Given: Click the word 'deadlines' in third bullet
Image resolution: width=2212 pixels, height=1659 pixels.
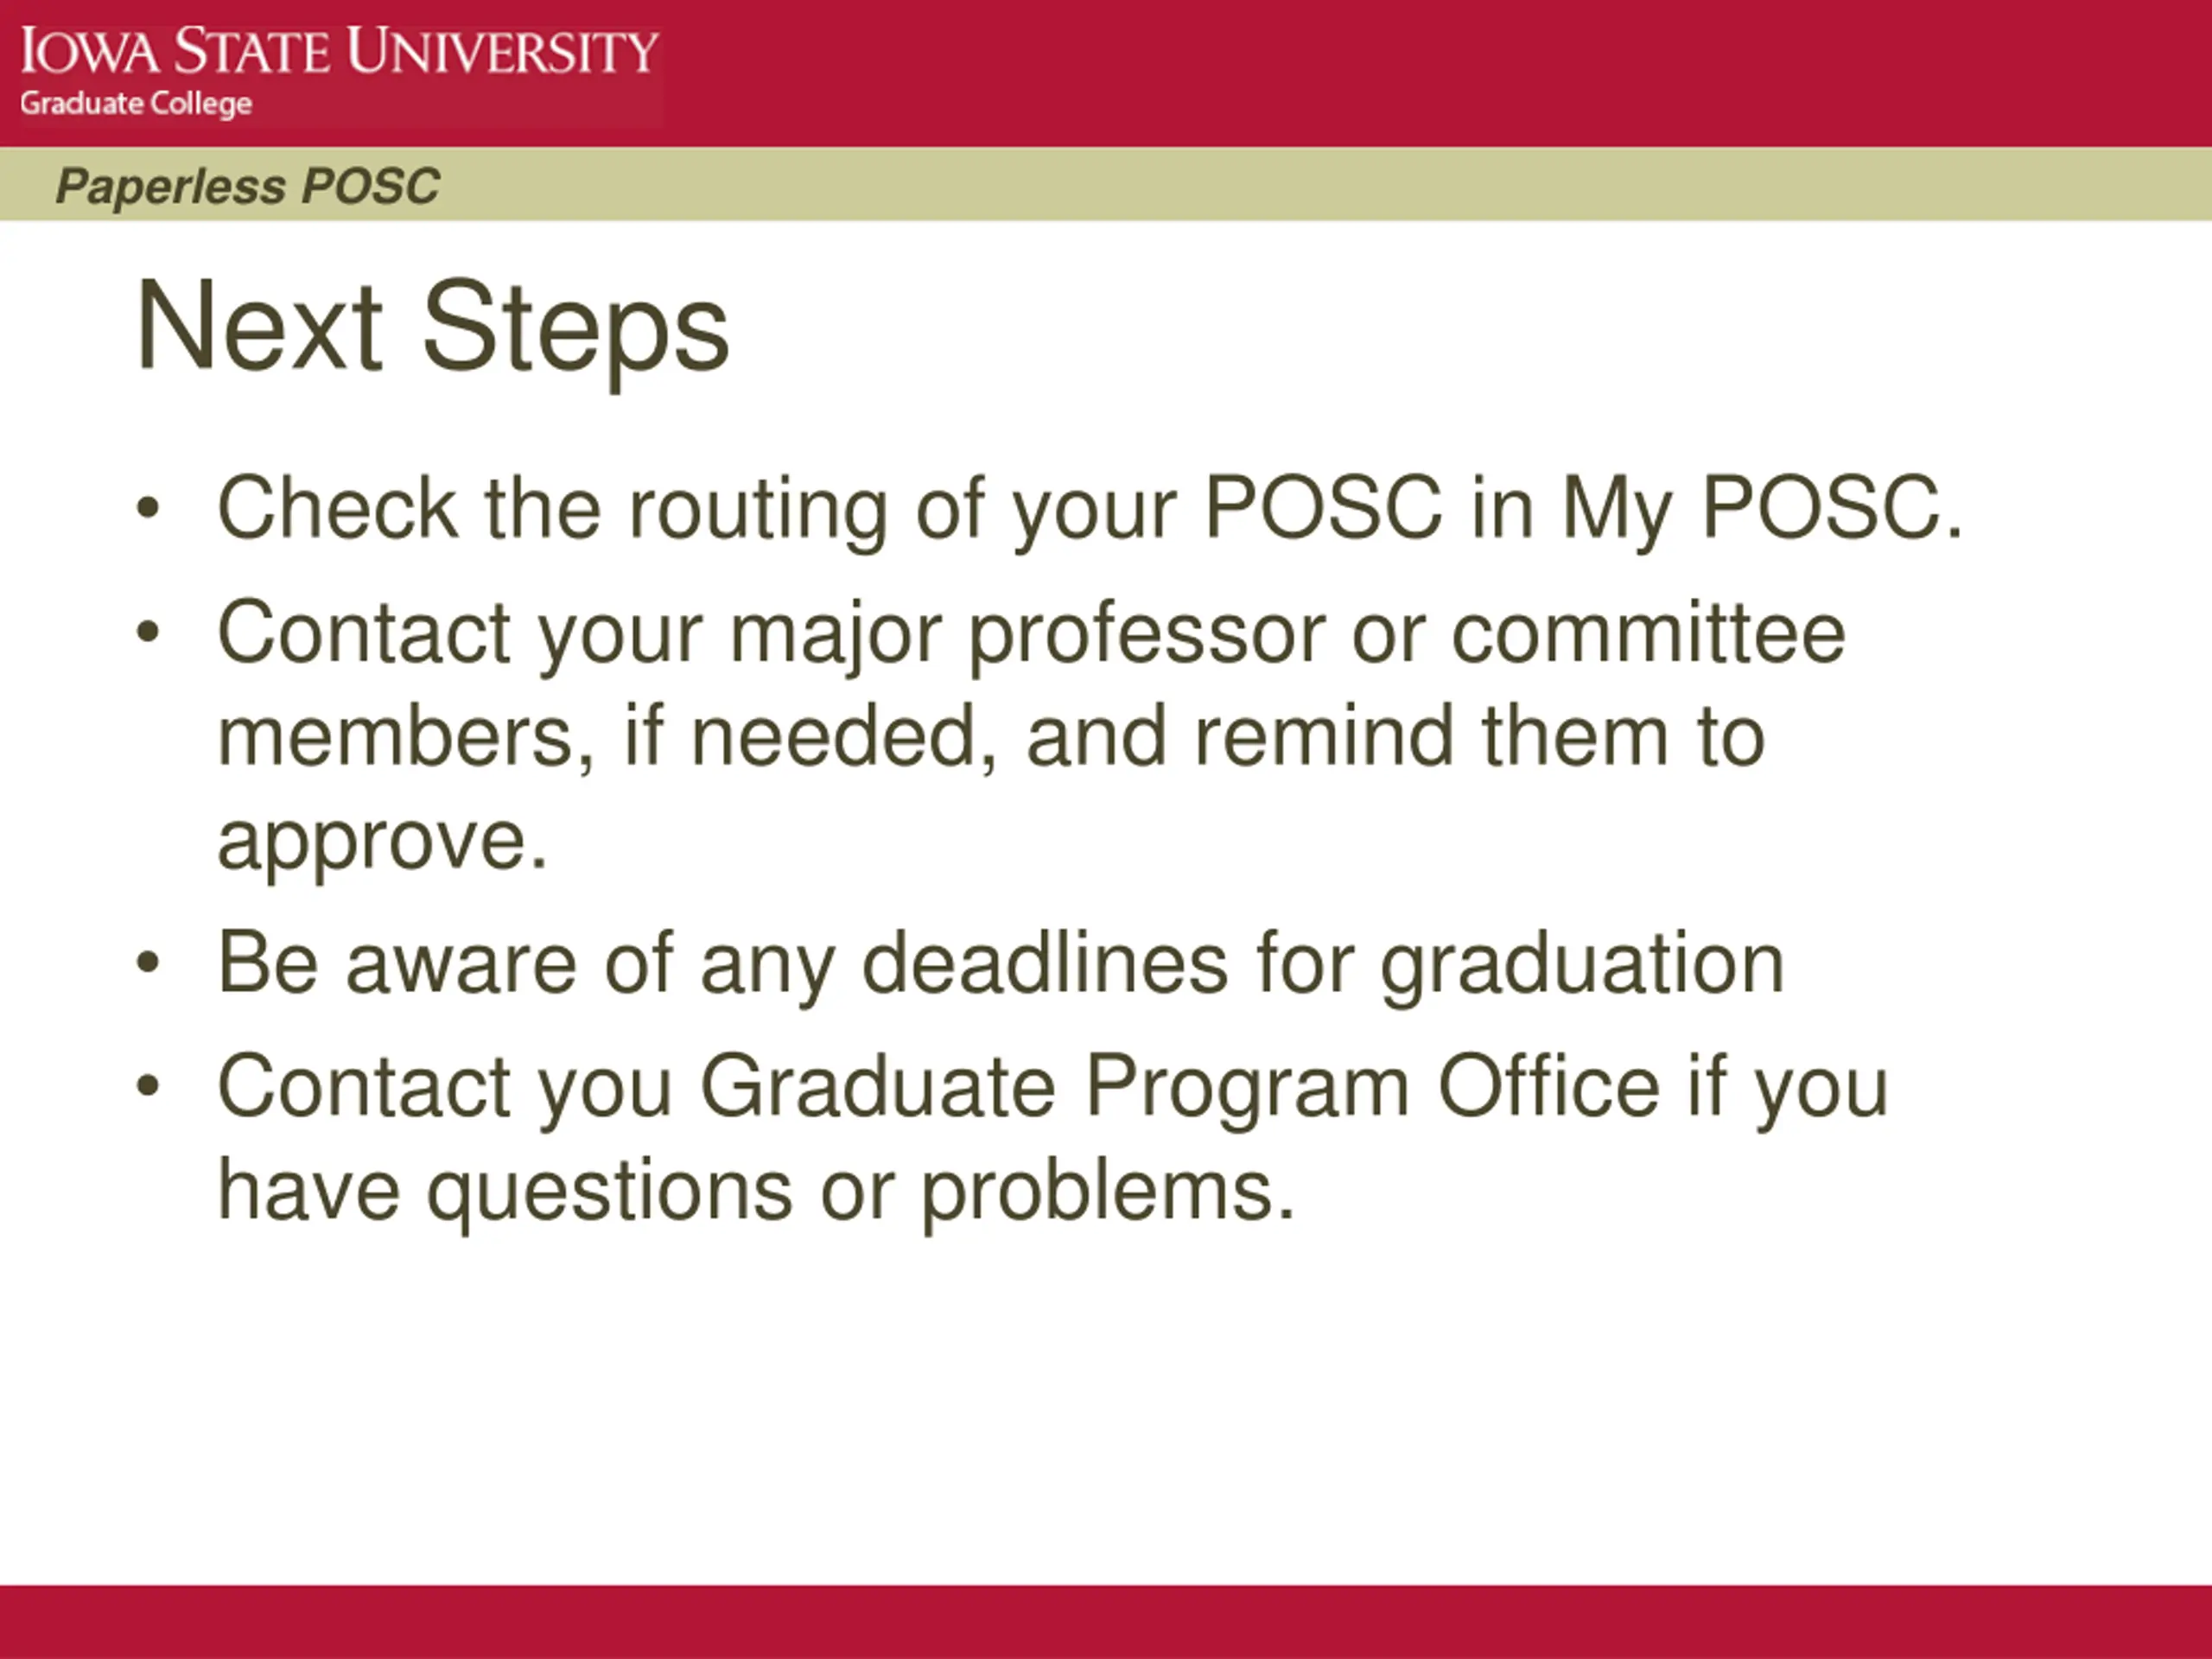Looking at the screenshot, I should tap(1044, 962).
